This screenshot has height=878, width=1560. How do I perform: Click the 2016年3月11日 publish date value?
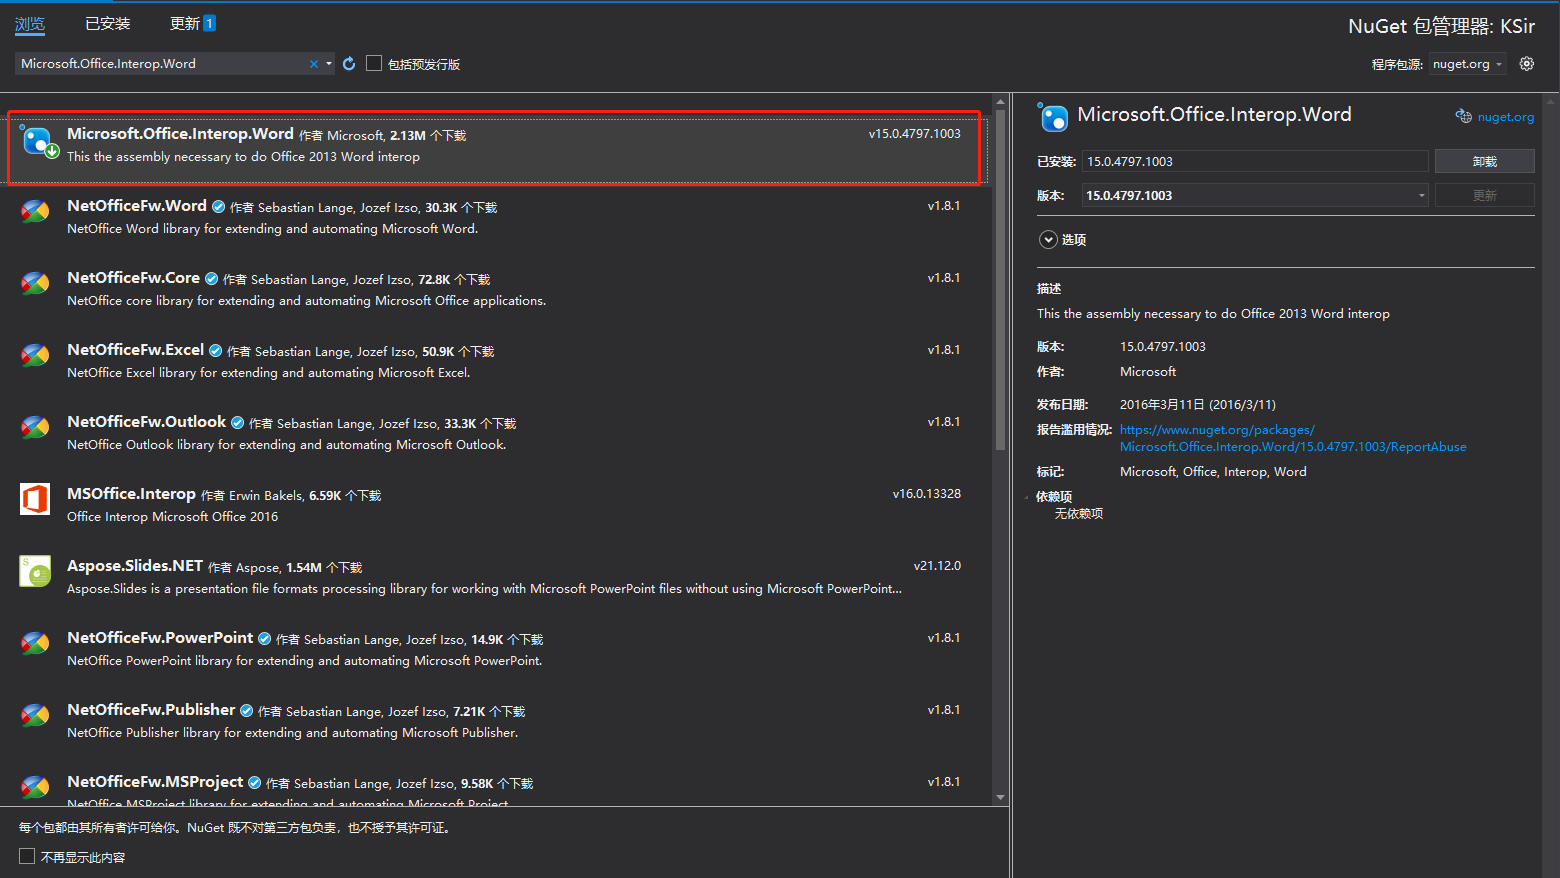(1198, 405)
